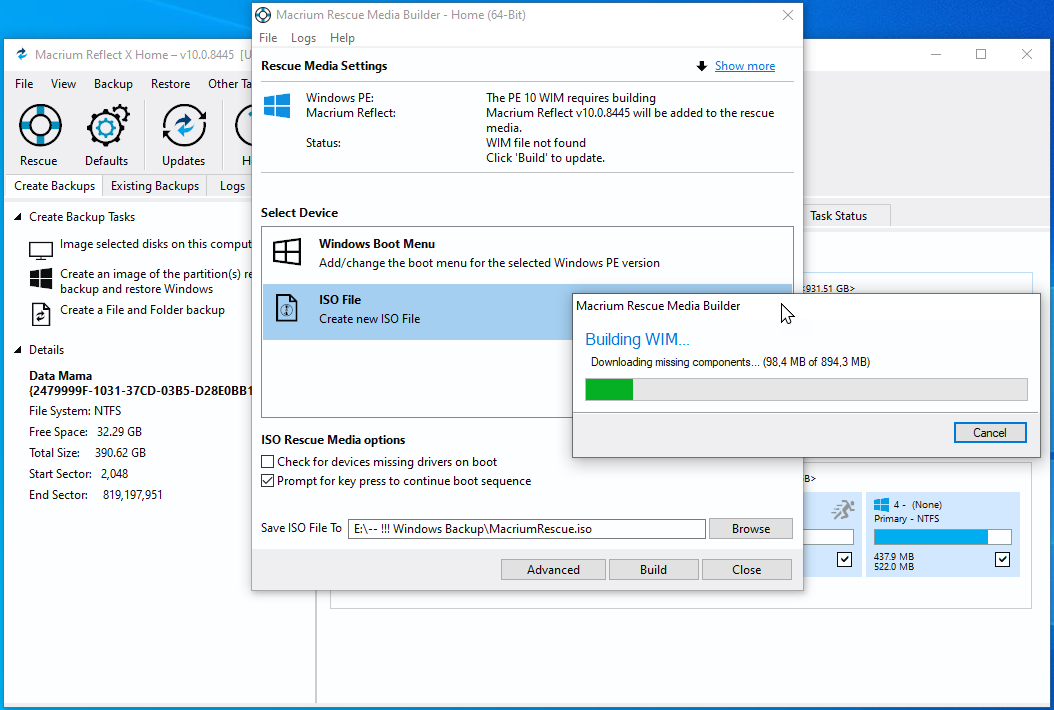
Task: Click the Total Size 390.62 GB value
Action: coord(120,452)
